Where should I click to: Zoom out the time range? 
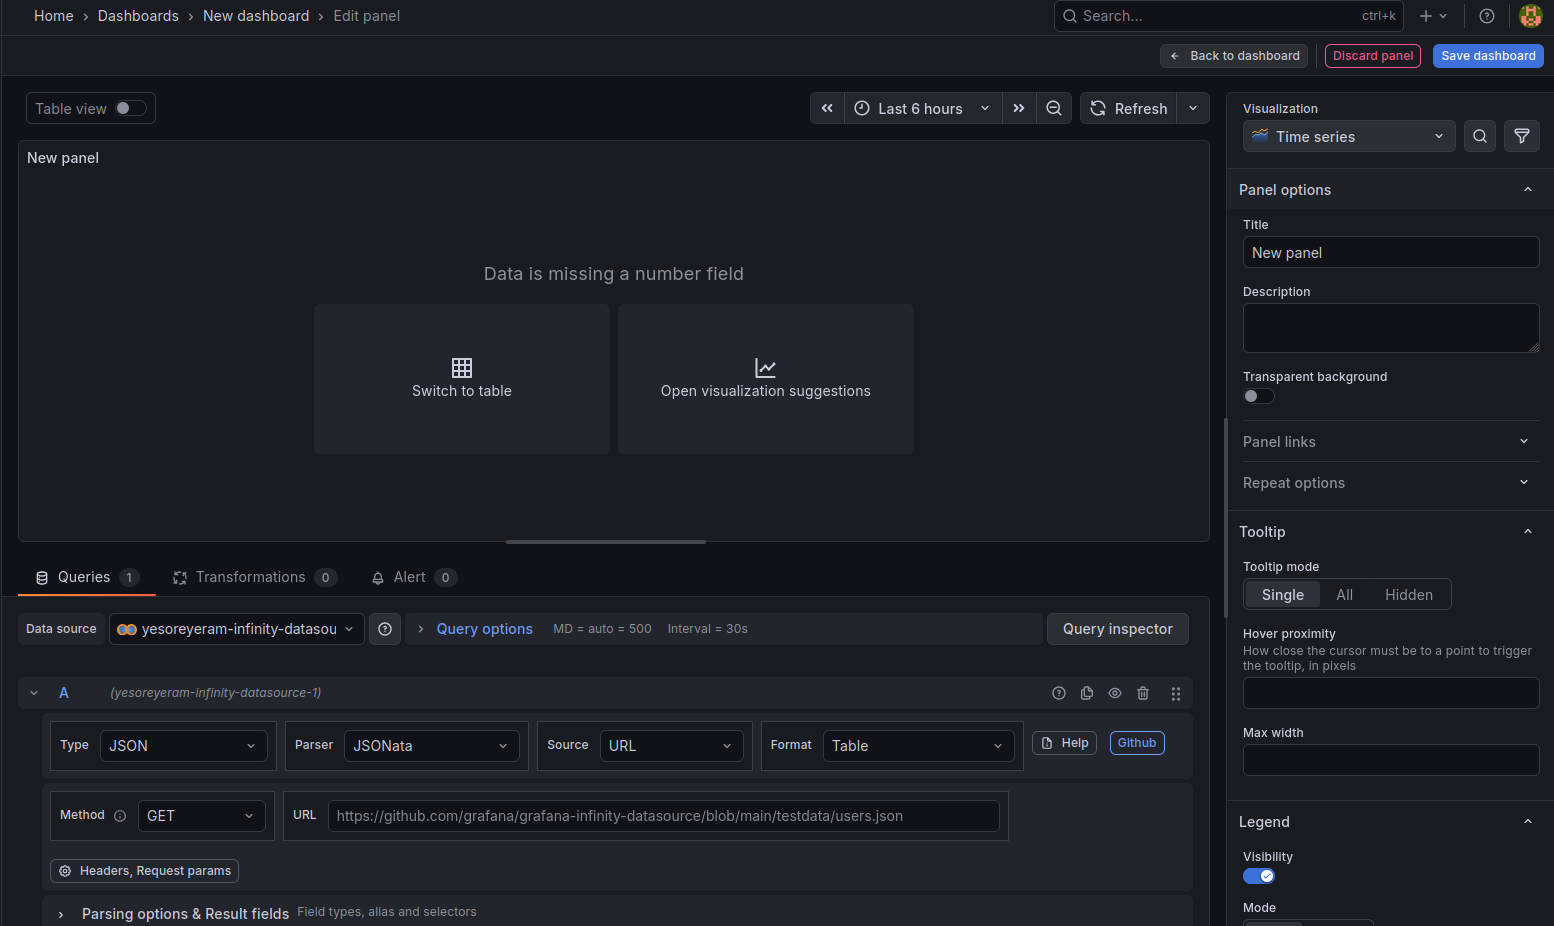click(1054, 108)
